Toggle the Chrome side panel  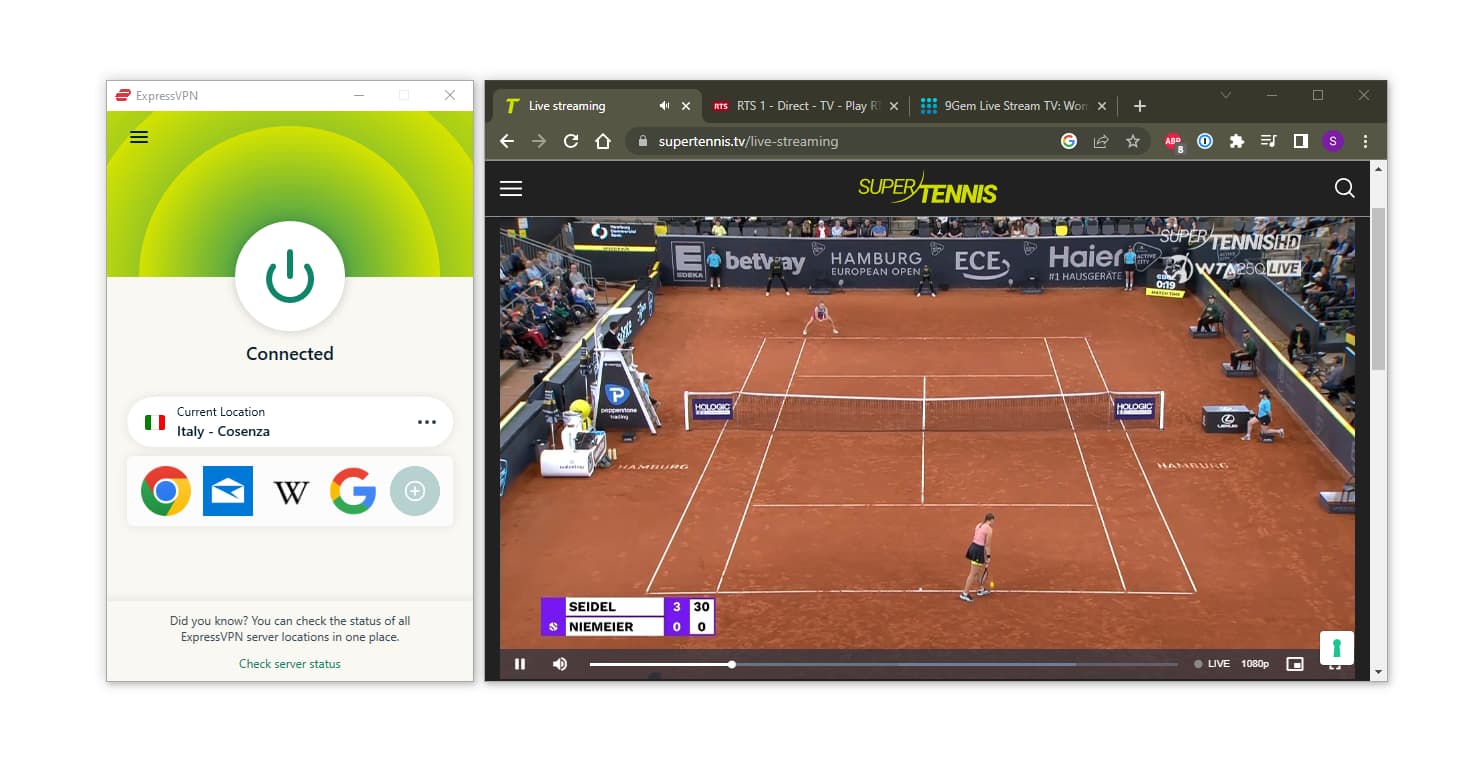pyautogui.click(x=1300, y=141)
